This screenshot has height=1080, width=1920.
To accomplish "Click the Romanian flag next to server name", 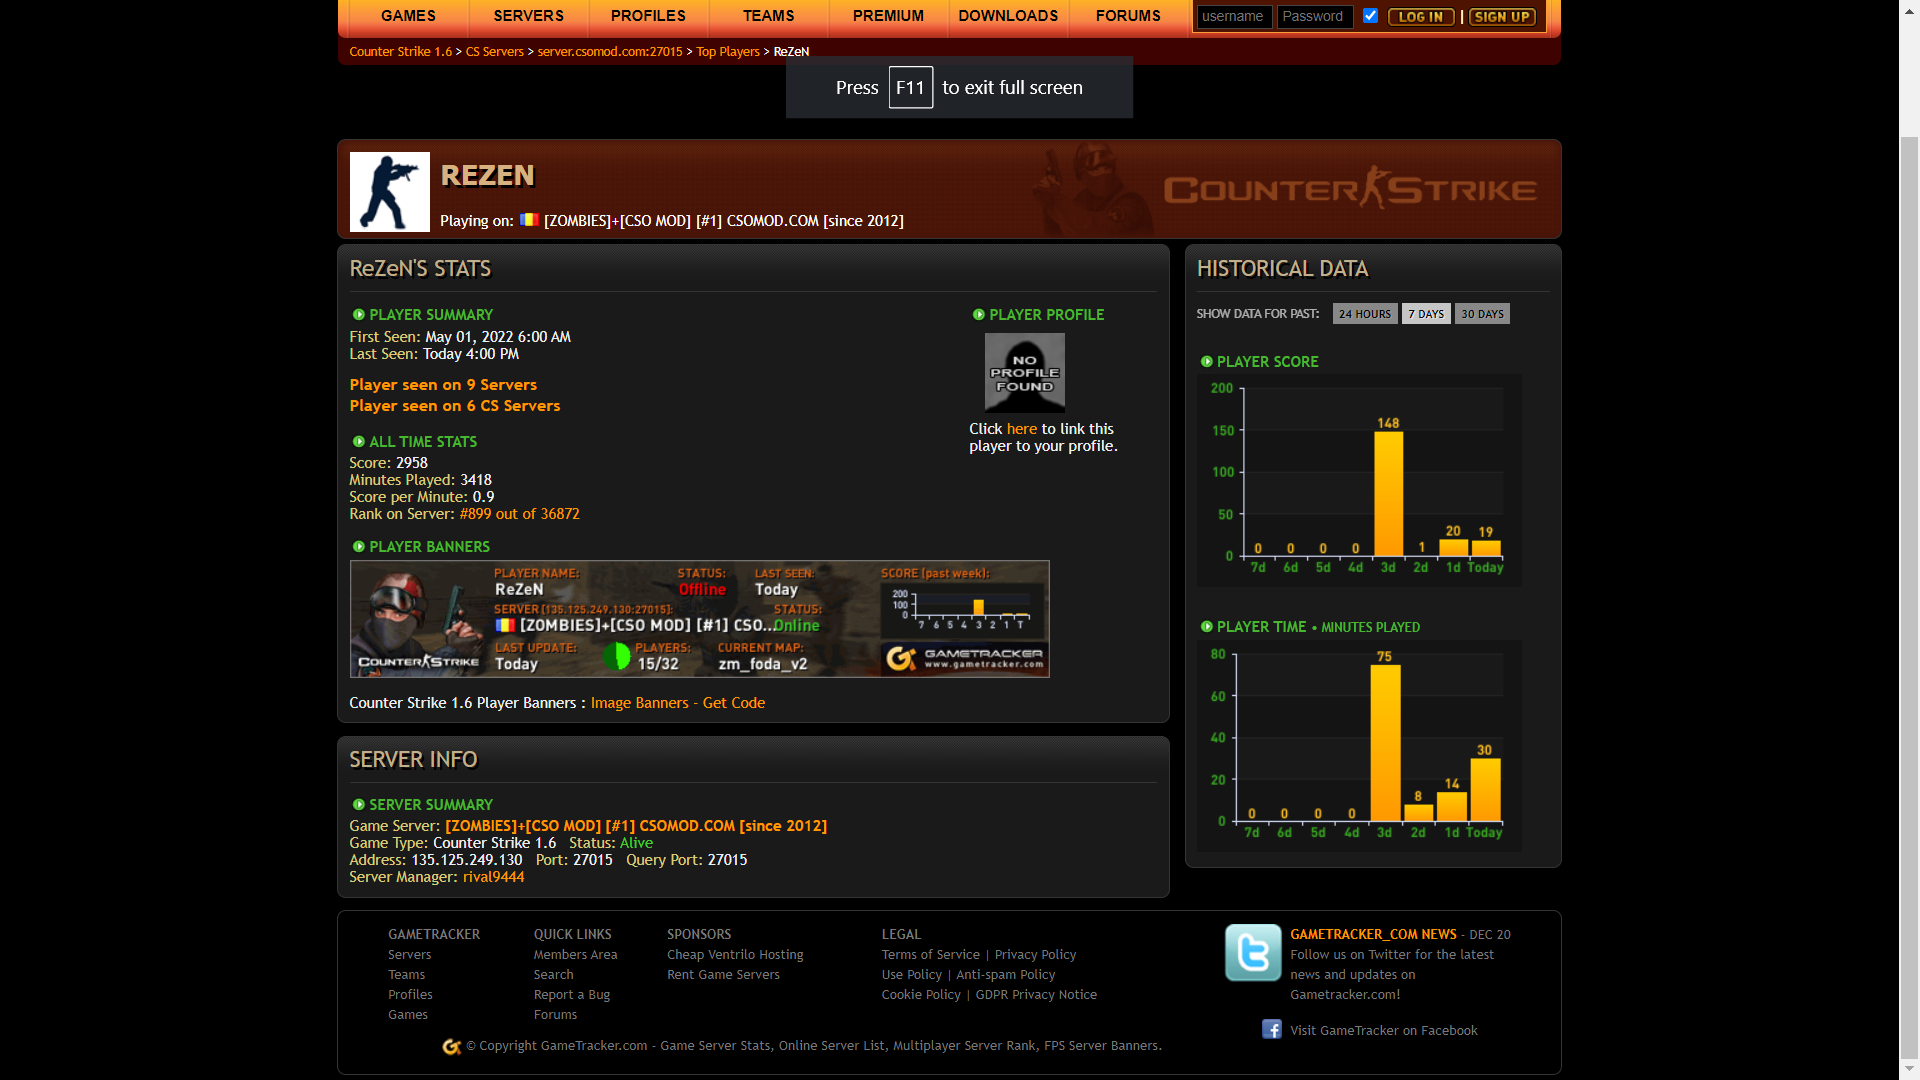I will pyautogui.click(x=529, y=220).
